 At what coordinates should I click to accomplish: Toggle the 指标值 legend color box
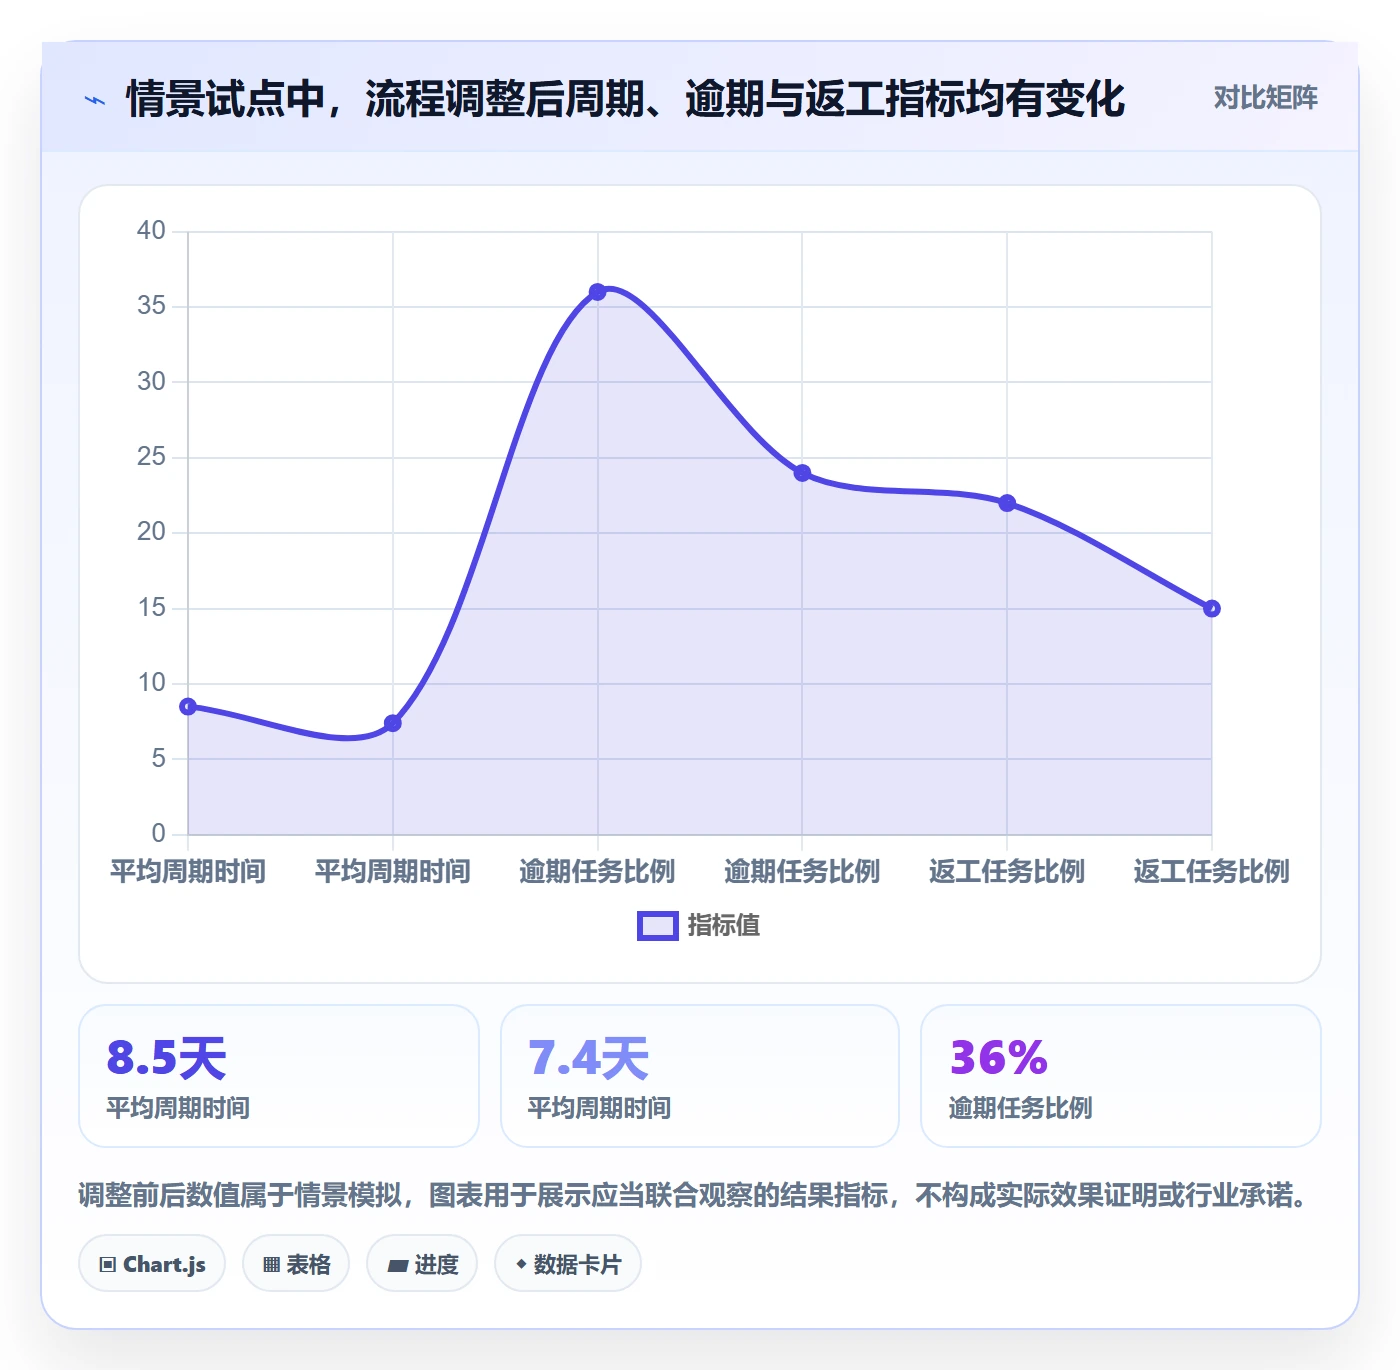(x=658, y=926)
